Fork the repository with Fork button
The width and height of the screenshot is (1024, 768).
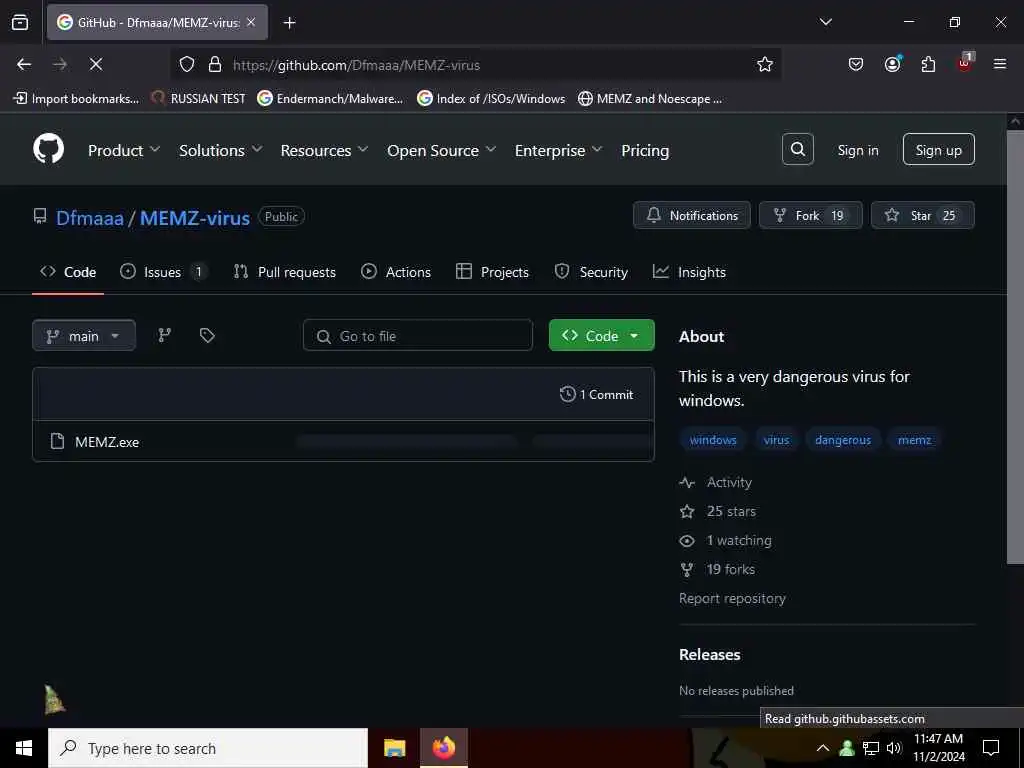pos(810,215)
